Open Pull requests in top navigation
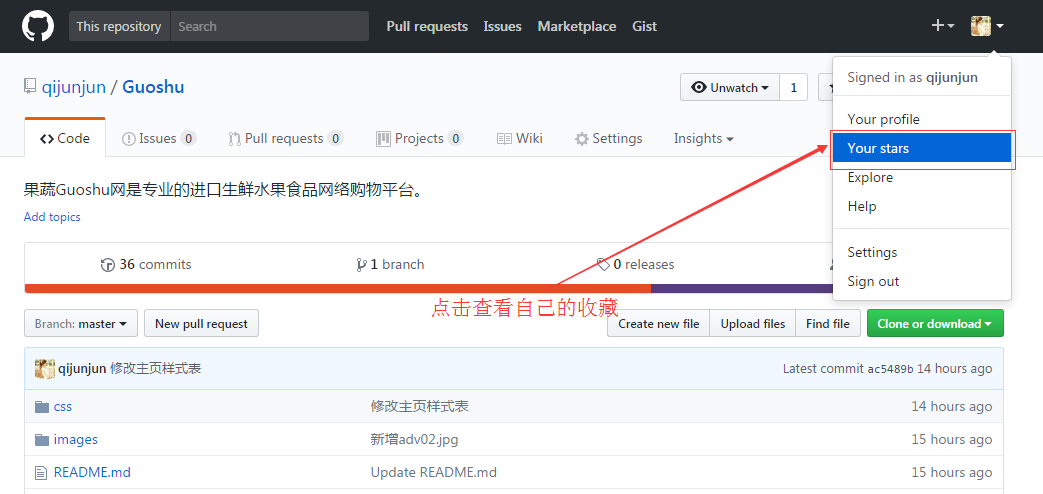 (x=427, y=27)
